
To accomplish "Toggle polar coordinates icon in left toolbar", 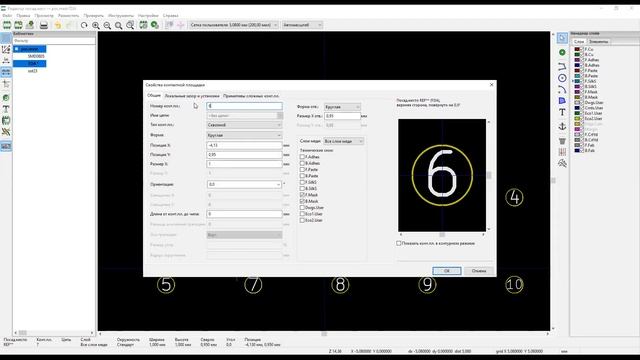I will click(x=6, y=49).
